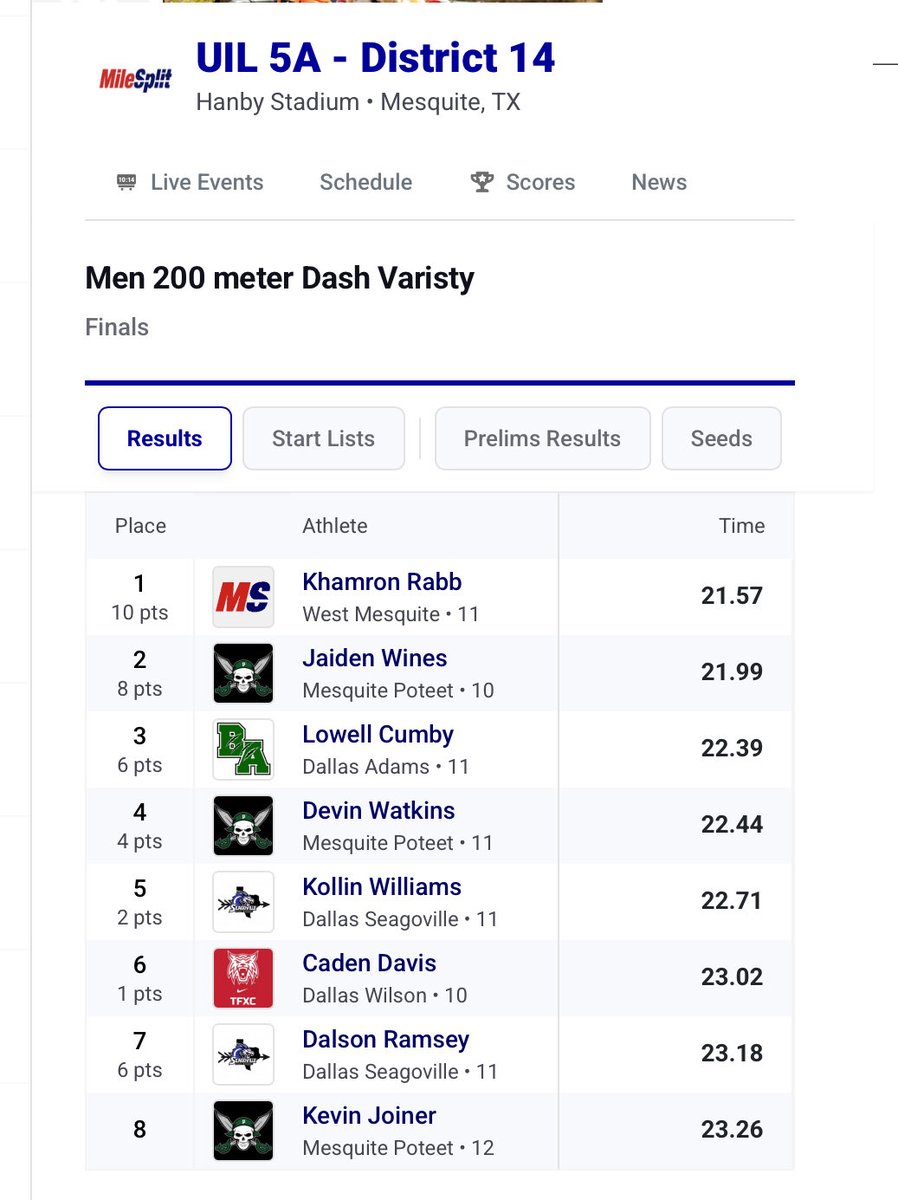Open Prelims Results
The image size is (898, 1200).
[542, 438]
